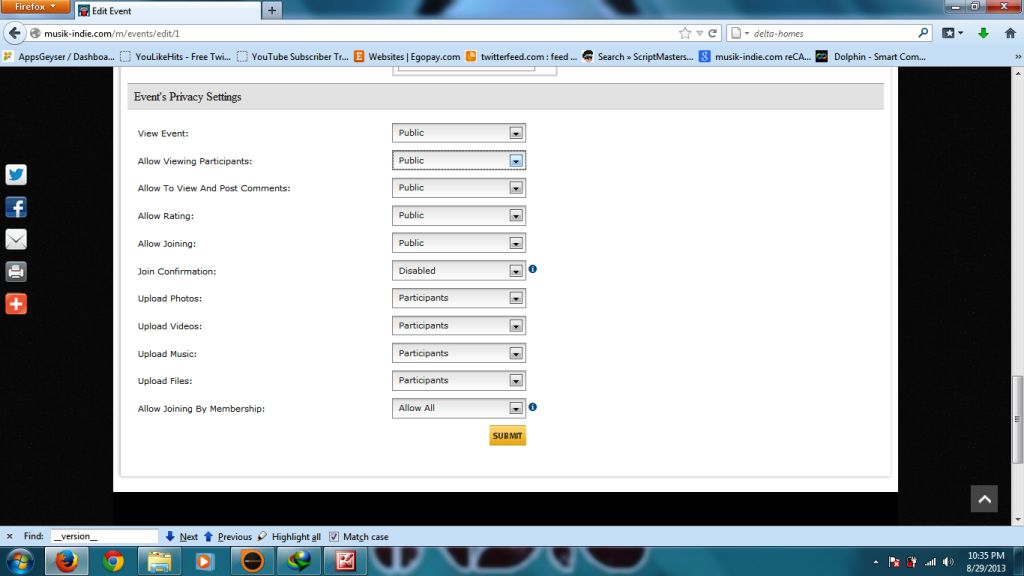Toggle Match case checkbox
The width and height of the screenshot is (1024, 576).
(x=334, y=536)
